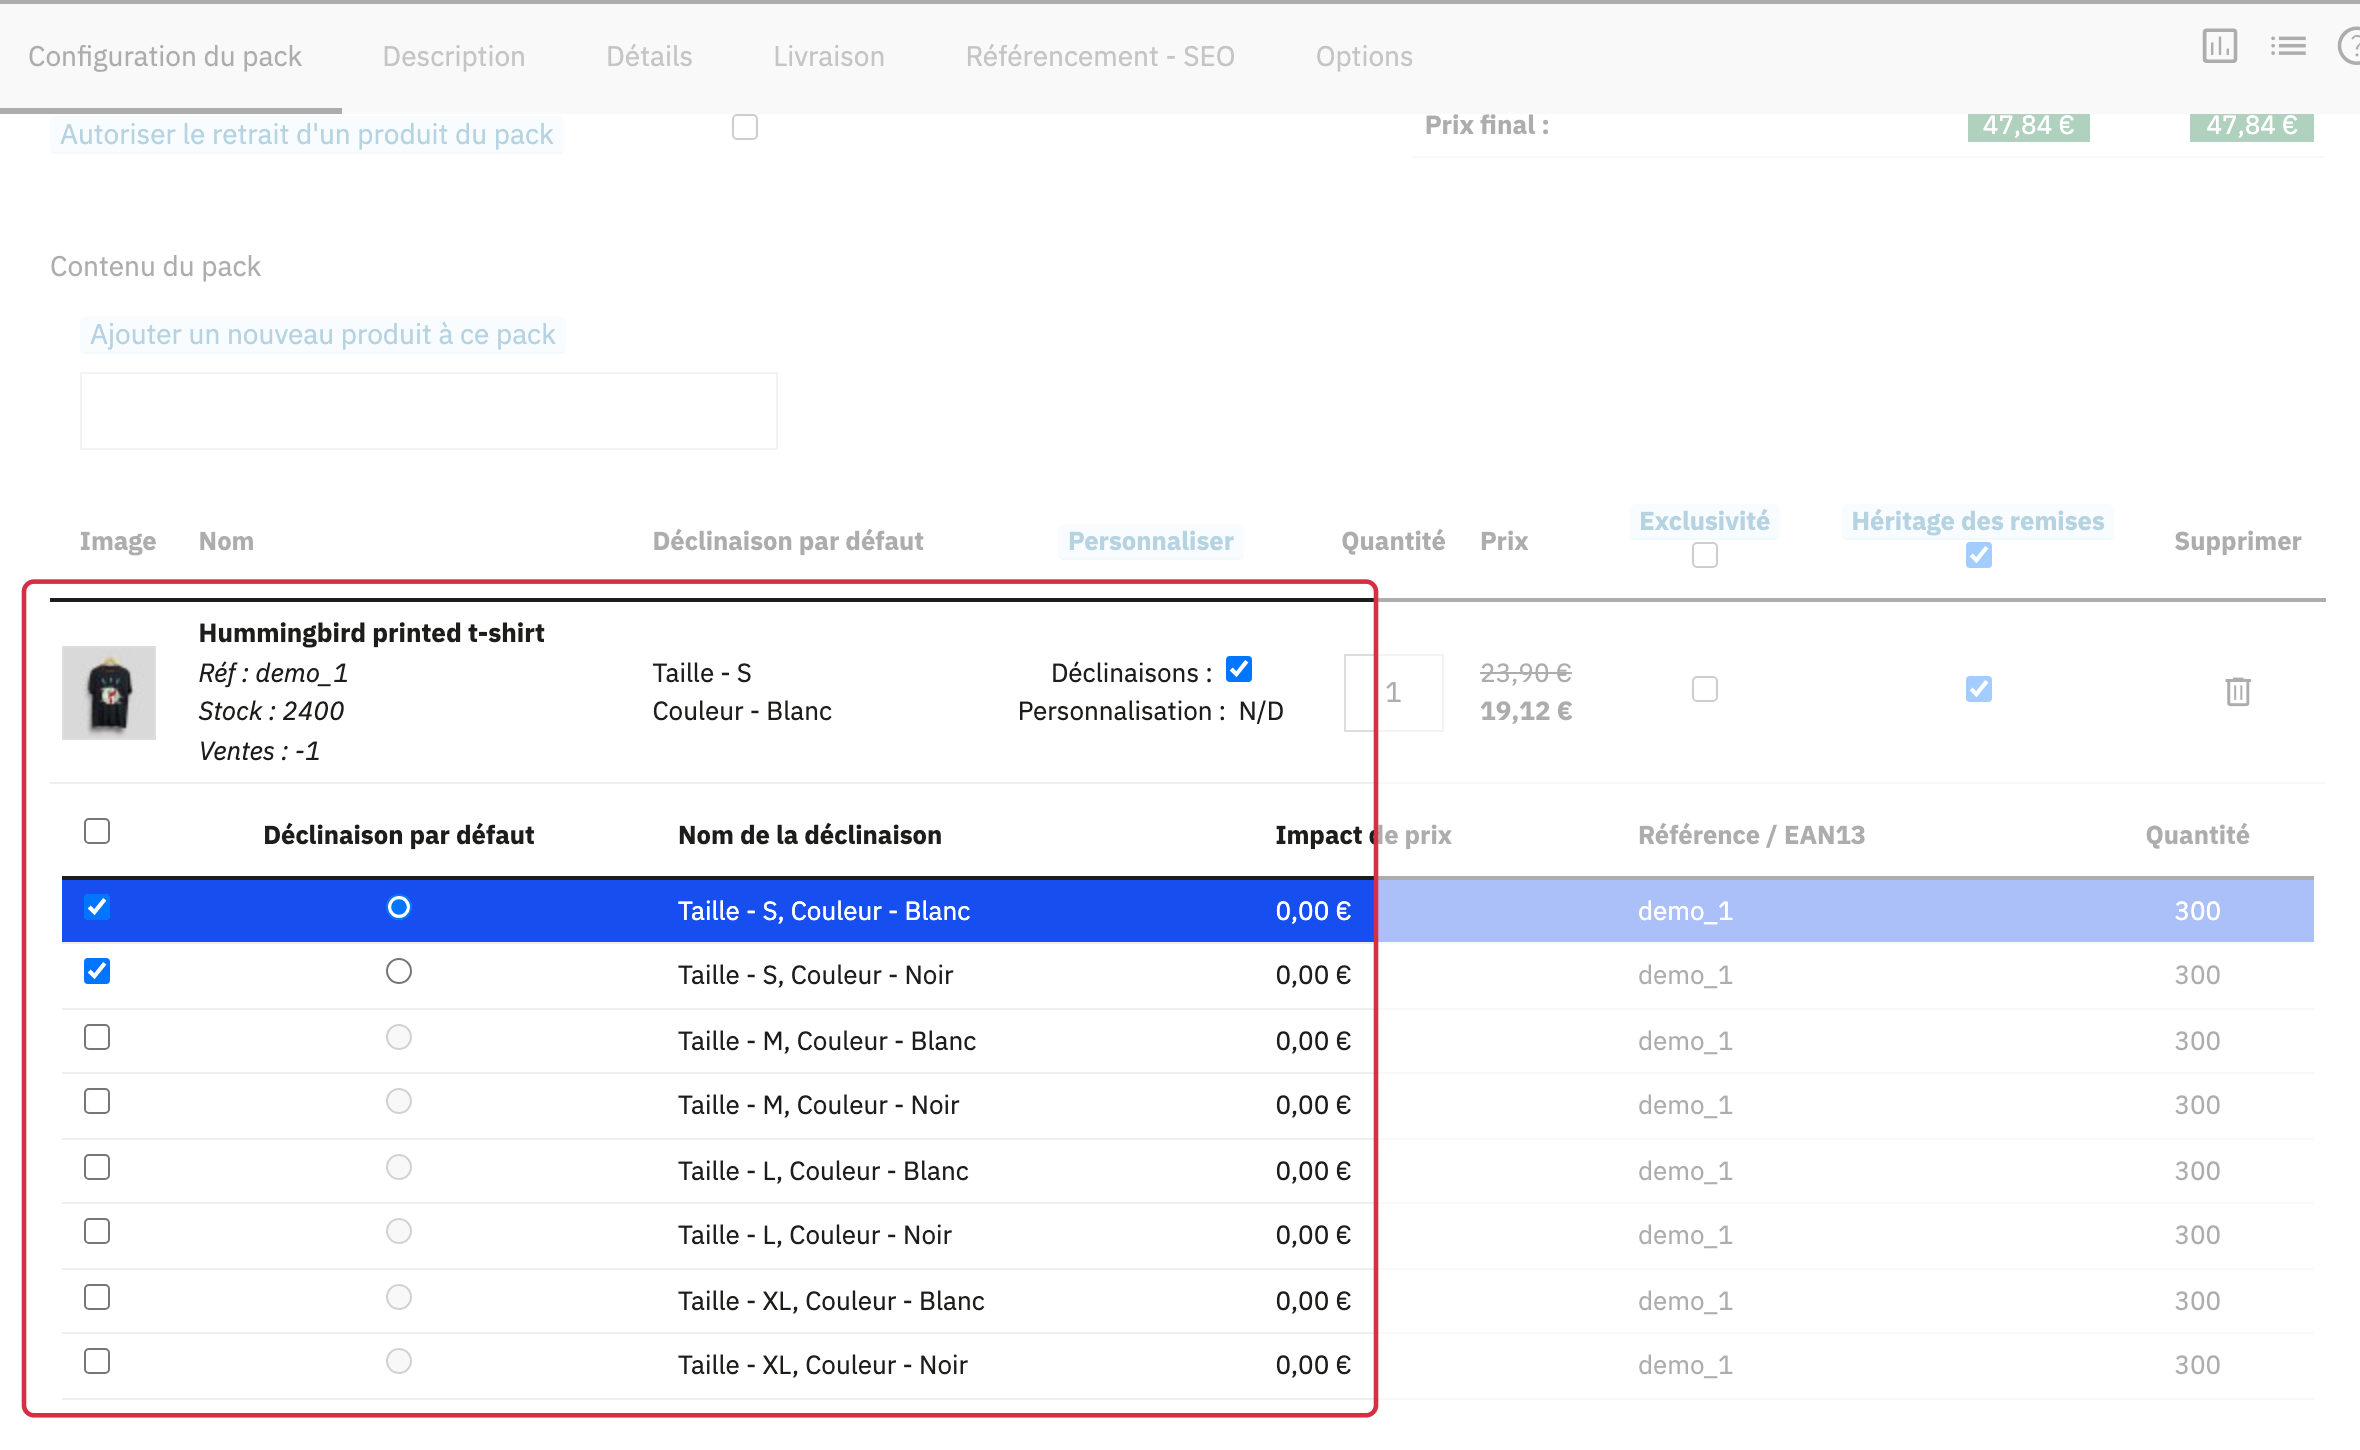
Task: Open the help question mark icon
Action: [x=2349, y=46]
